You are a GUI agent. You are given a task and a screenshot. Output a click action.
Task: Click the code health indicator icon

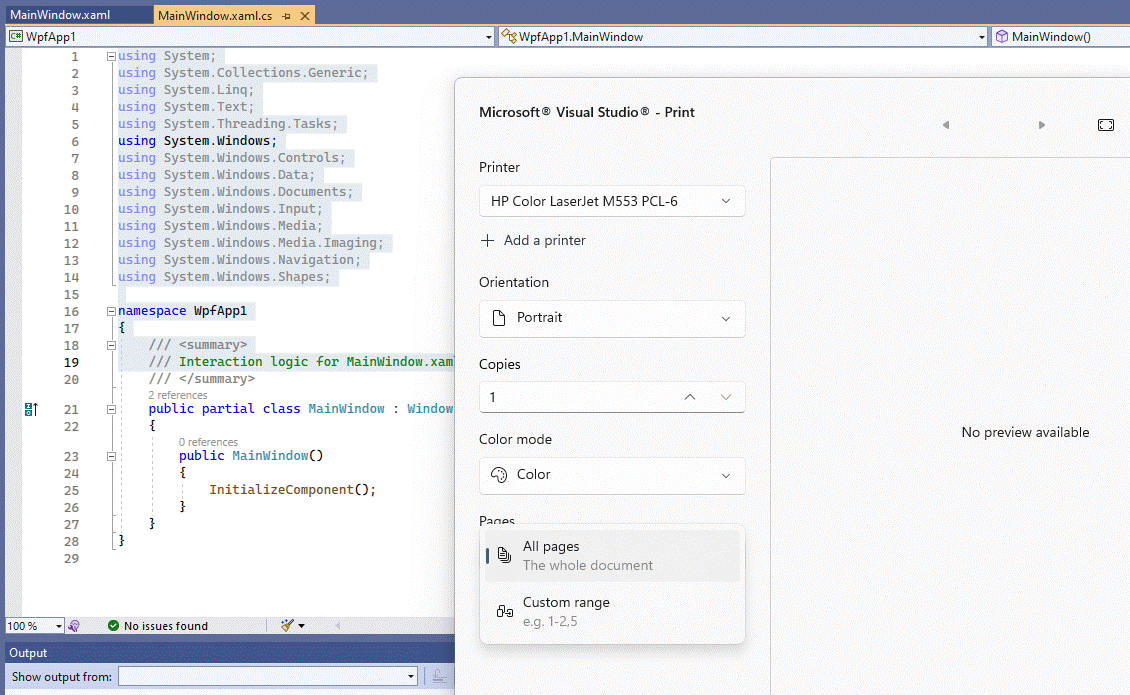coord(74,626)
